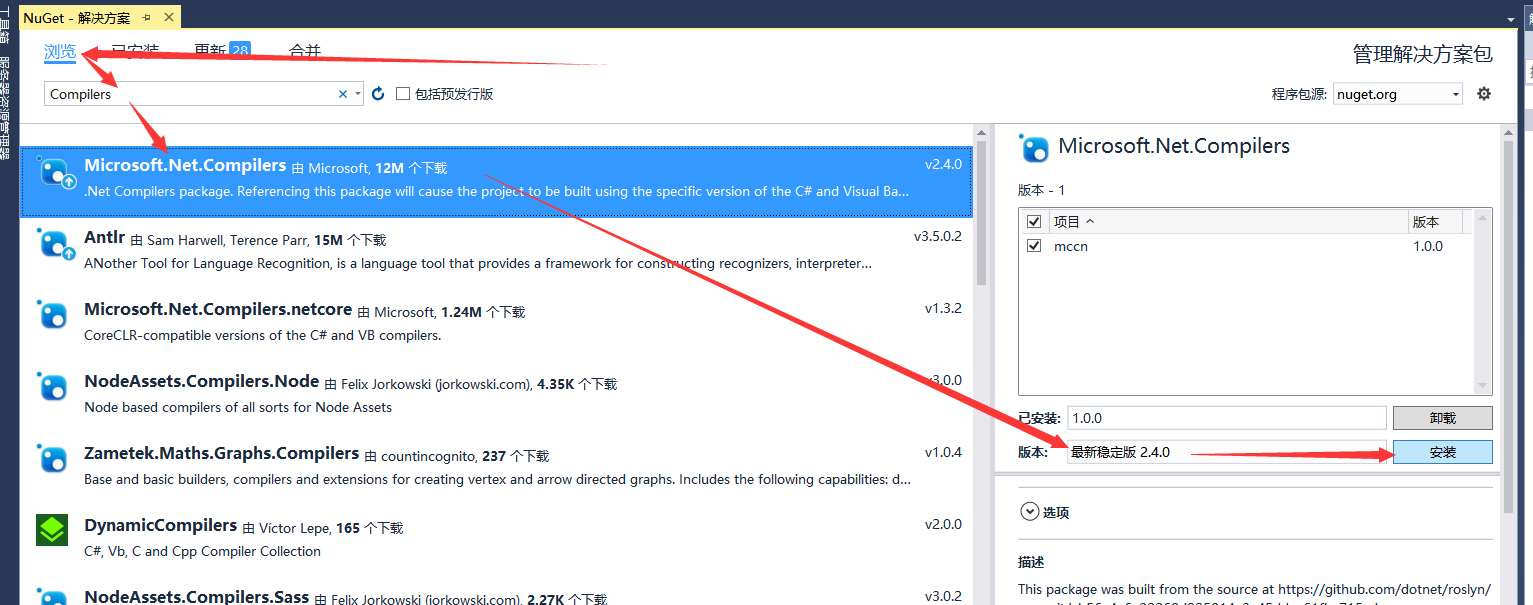This screenshot has width=1533, height=605.
Task: Click the 卸载 uninstall button
Action: pos(1443,417)
